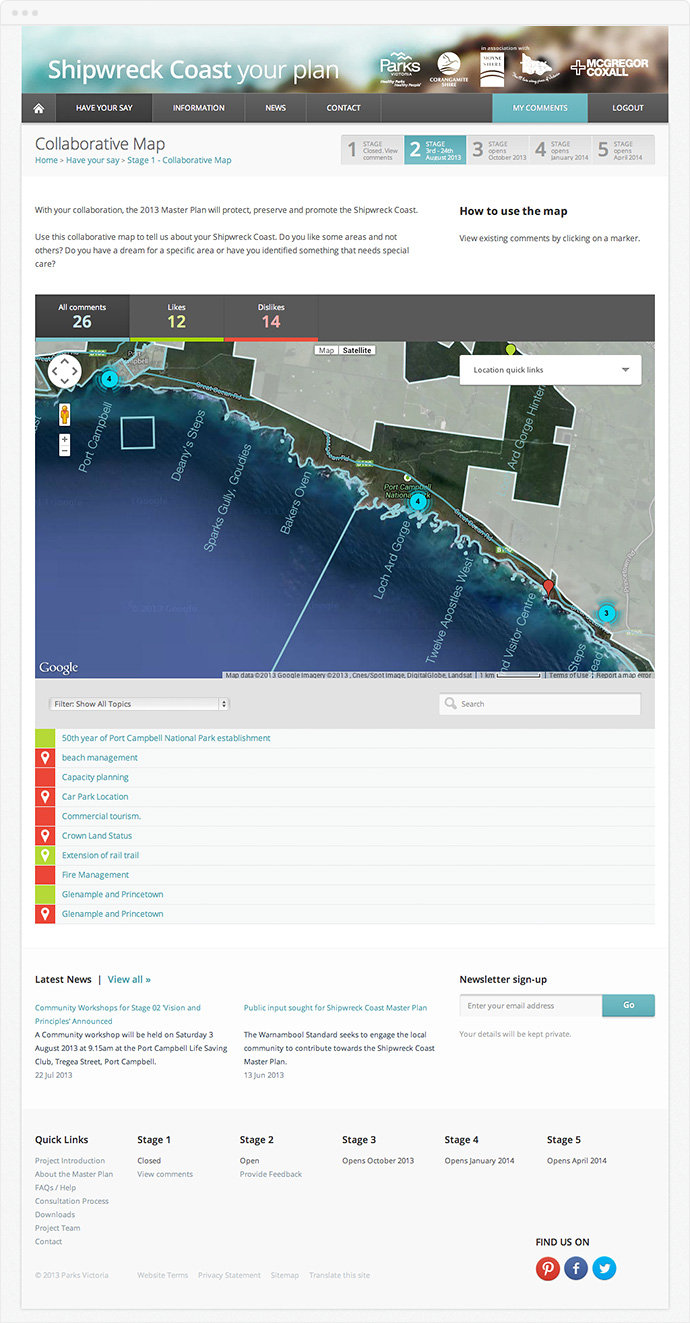690x1323 pixels.
Task: Open the cyan cluster marker near Port Campbell
Action: [109, 378]
